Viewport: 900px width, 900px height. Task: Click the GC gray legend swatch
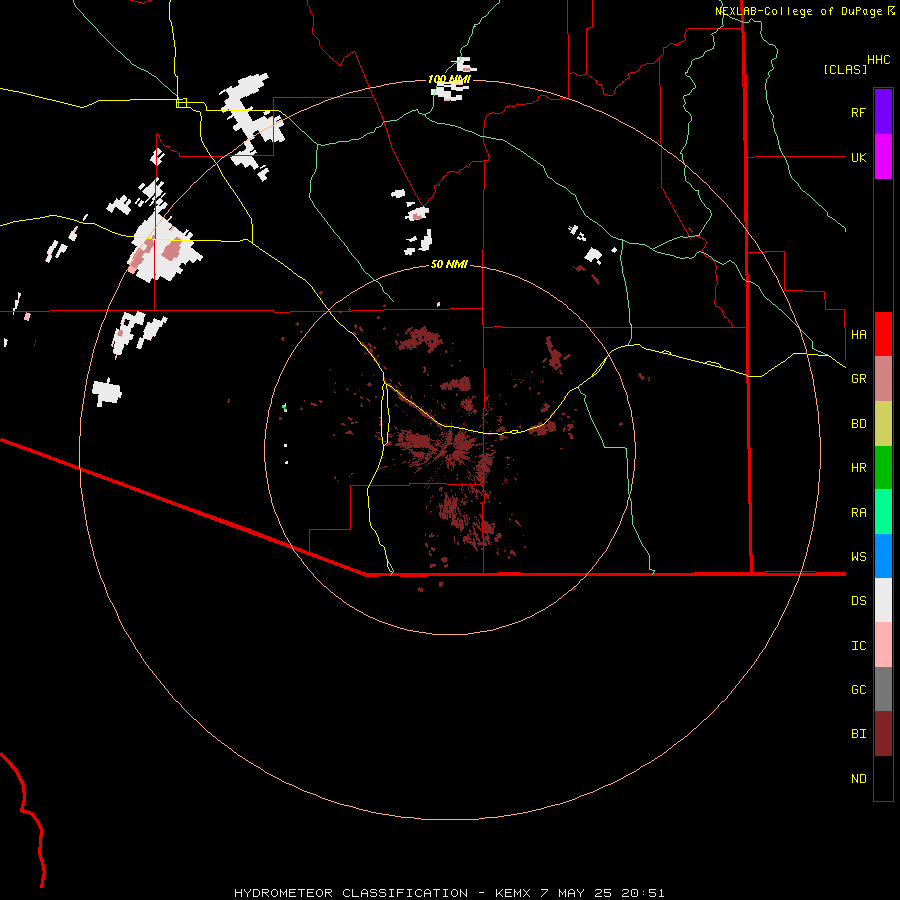[x=883, y=689]
